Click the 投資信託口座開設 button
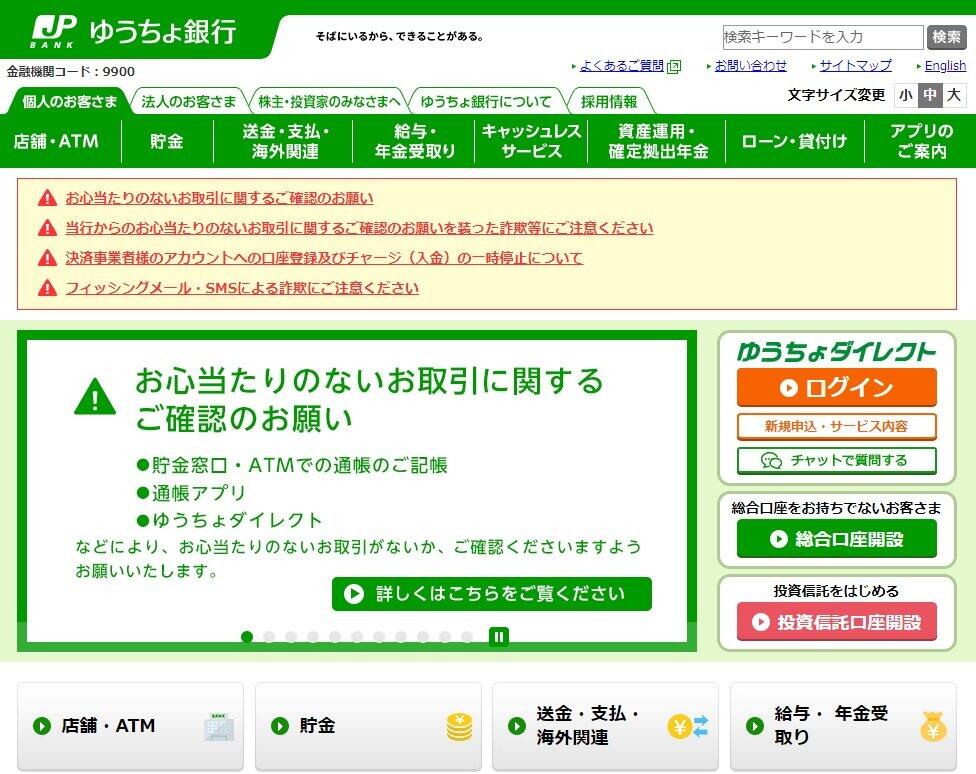This screenshot has height=774, width=976. [836, 619]
